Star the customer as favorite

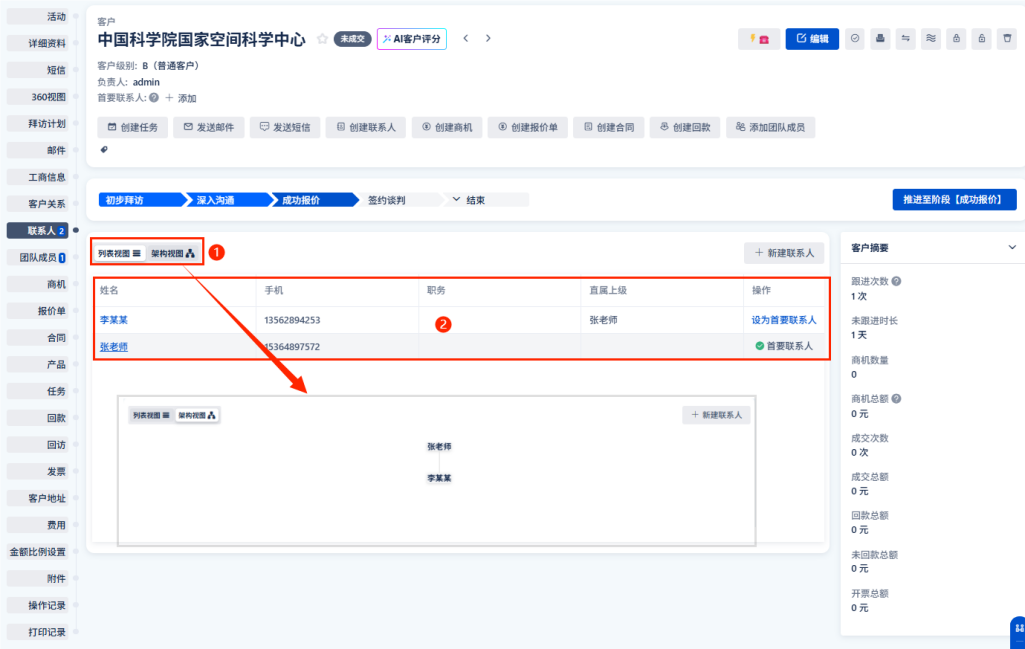click(322, 39)
